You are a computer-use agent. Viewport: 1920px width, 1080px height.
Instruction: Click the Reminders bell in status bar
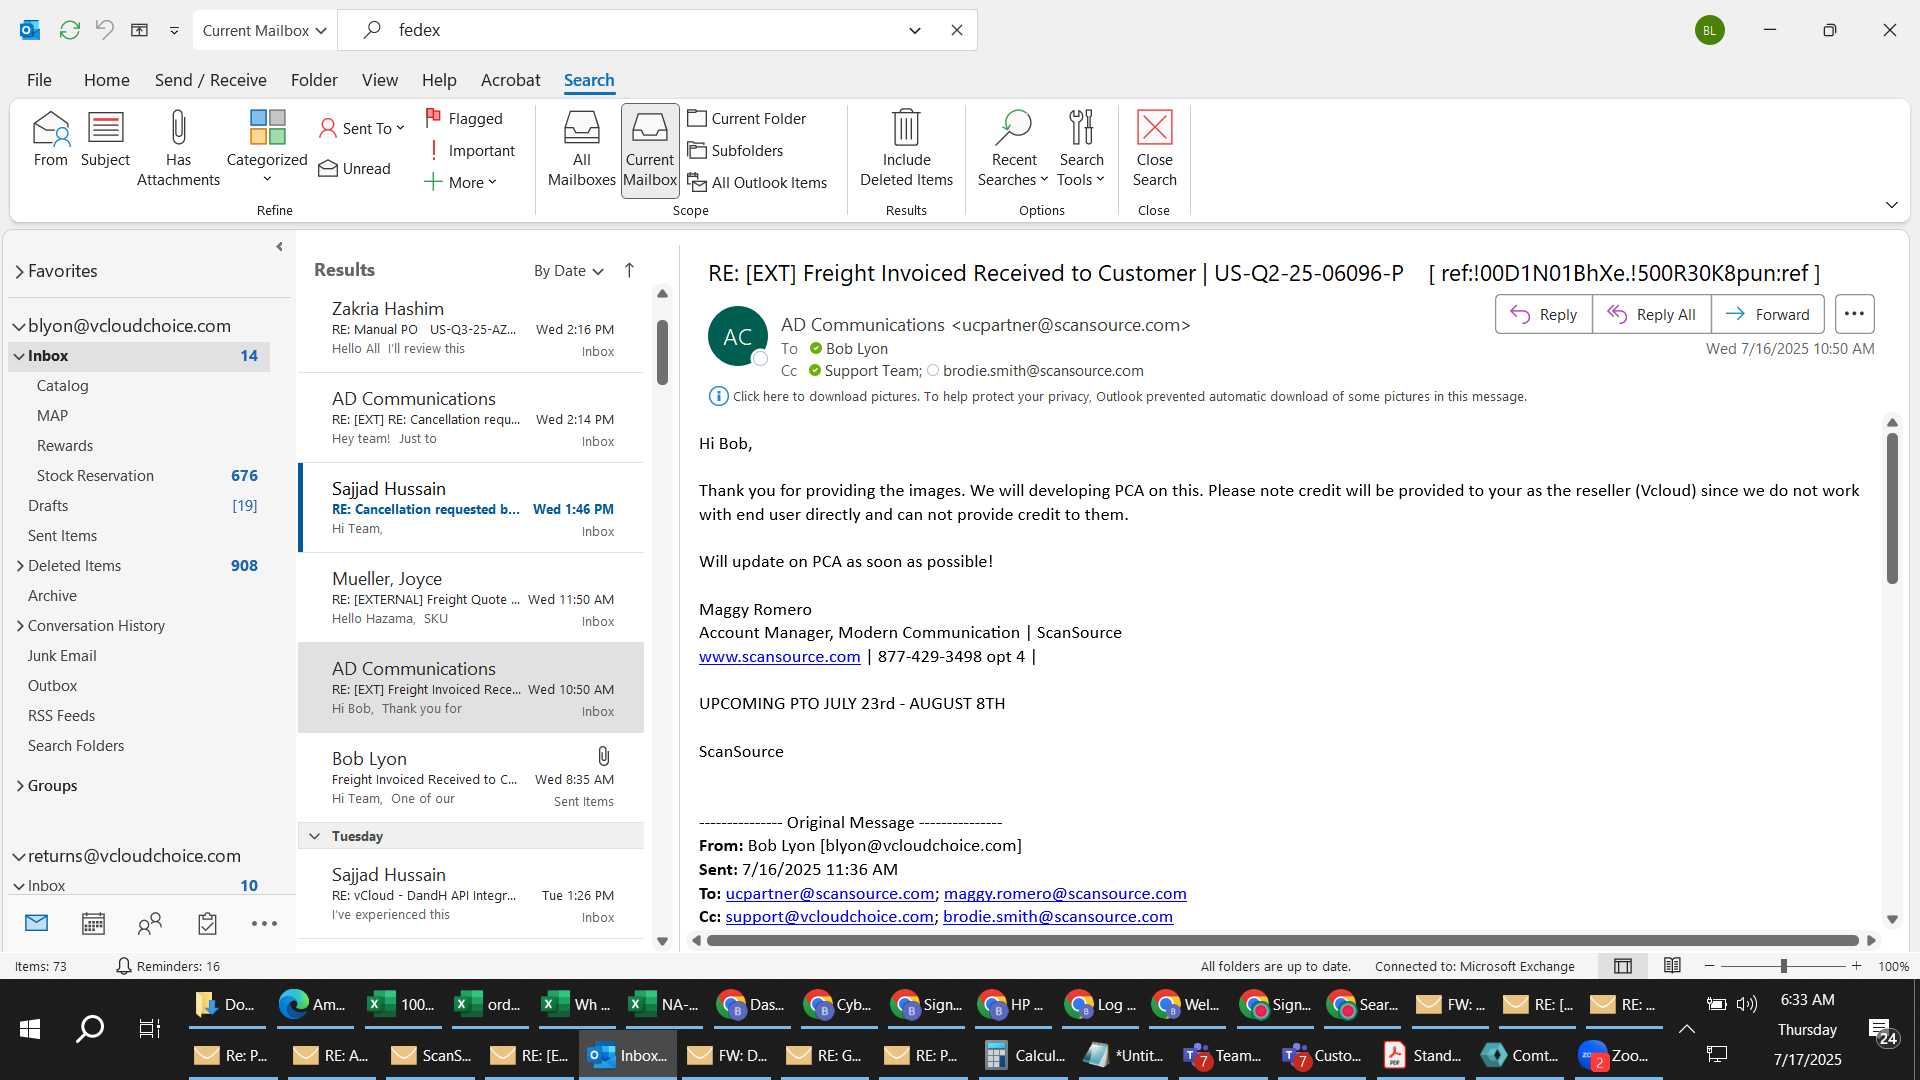pyautogui.click(x=124, y=966)
